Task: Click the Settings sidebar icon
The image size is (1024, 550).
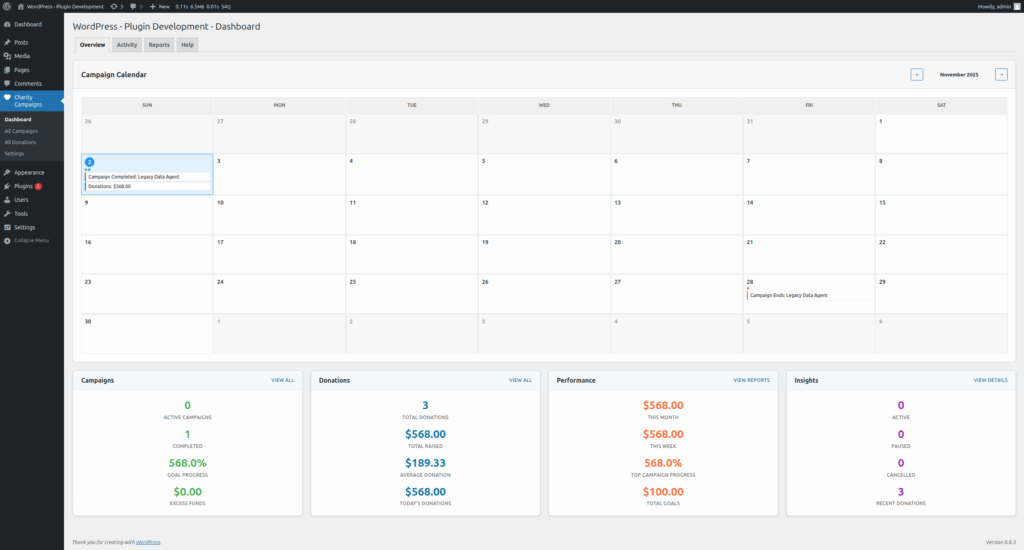Action: [x=7, y=227]
